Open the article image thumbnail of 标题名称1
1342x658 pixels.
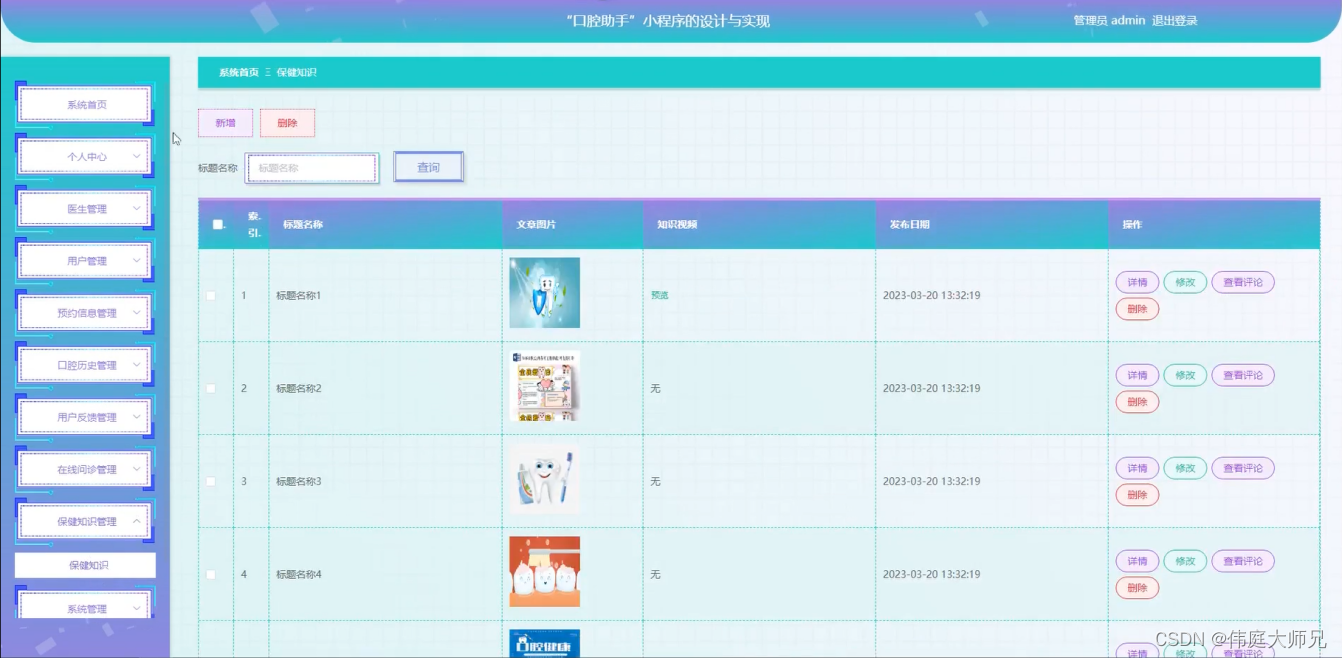point(544,293)
